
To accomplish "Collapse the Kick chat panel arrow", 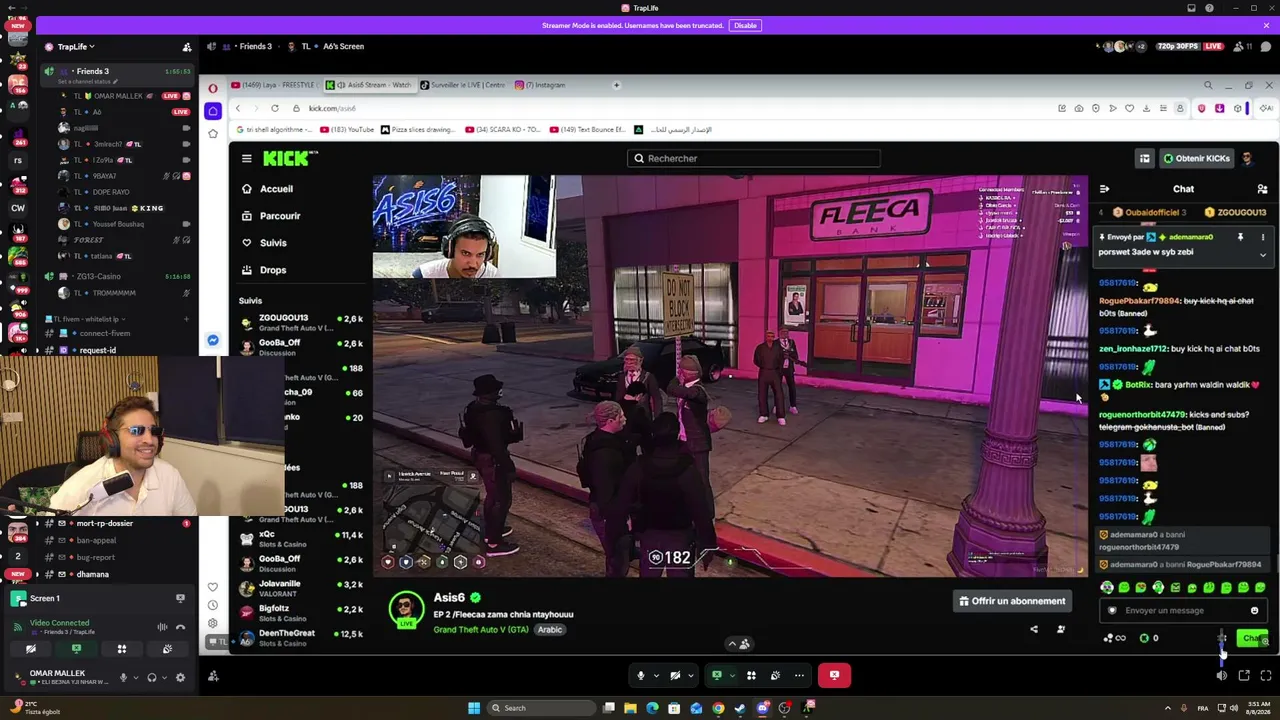I will point(1104,189).
